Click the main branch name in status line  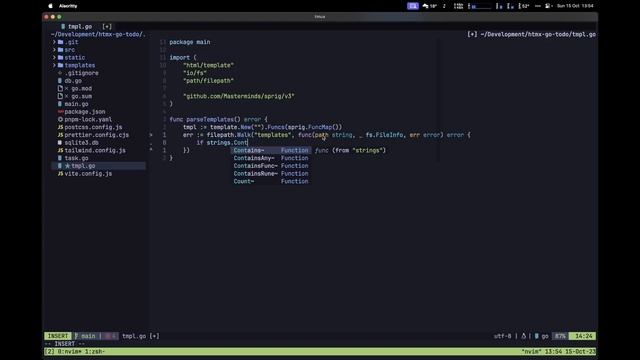88,336
